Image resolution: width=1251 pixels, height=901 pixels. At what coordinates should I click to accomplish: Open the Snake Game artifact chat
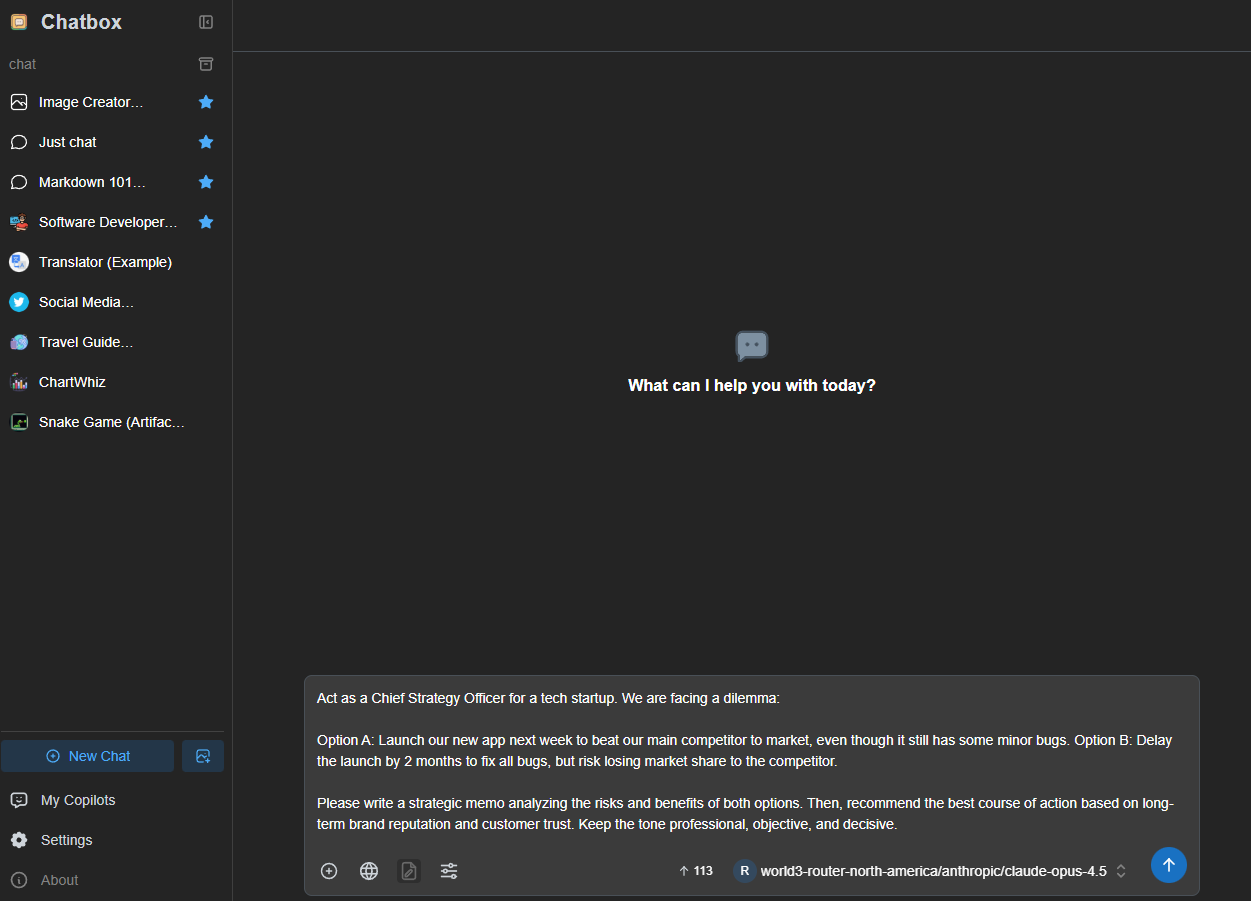pos(111,422)
